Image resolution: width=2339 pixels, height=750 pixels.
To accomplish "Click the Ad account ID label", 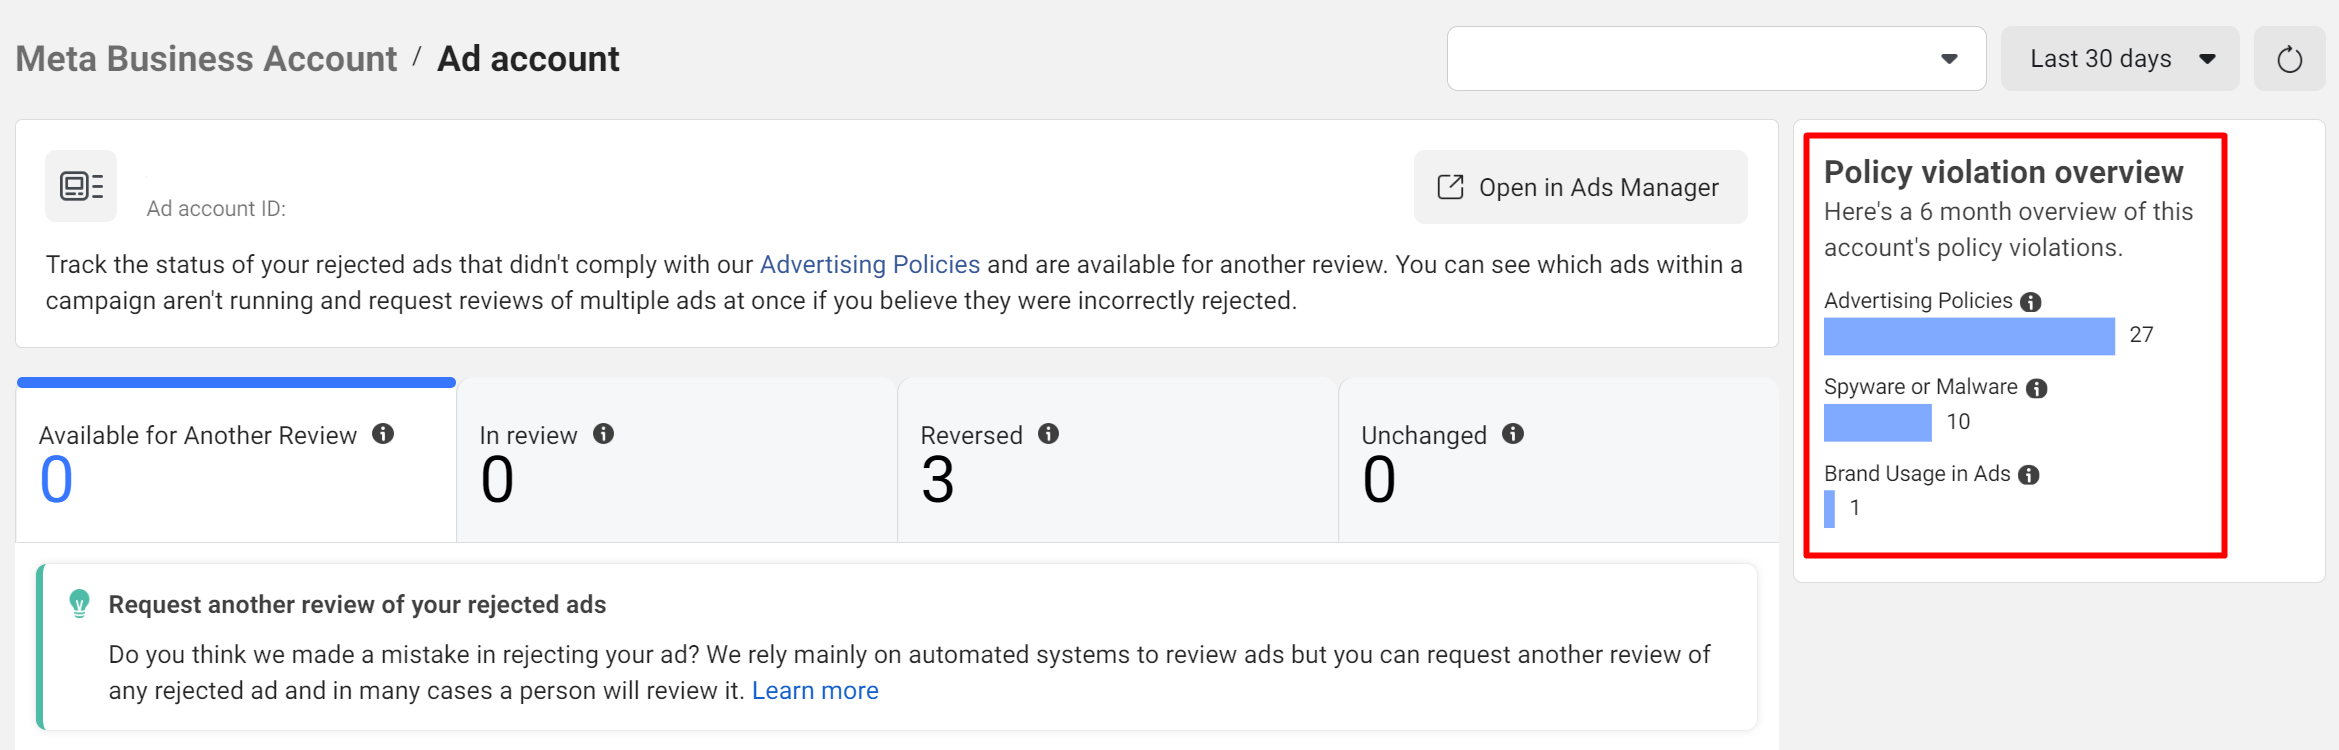I will pyautogui.click(x=216, y=209).
